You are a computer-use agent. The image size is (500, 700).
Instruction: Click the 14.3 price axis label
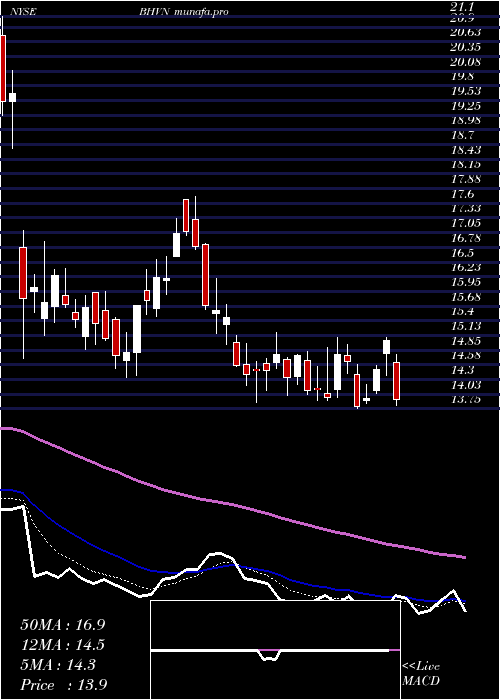pyautogui.click(x=463, y=370)
